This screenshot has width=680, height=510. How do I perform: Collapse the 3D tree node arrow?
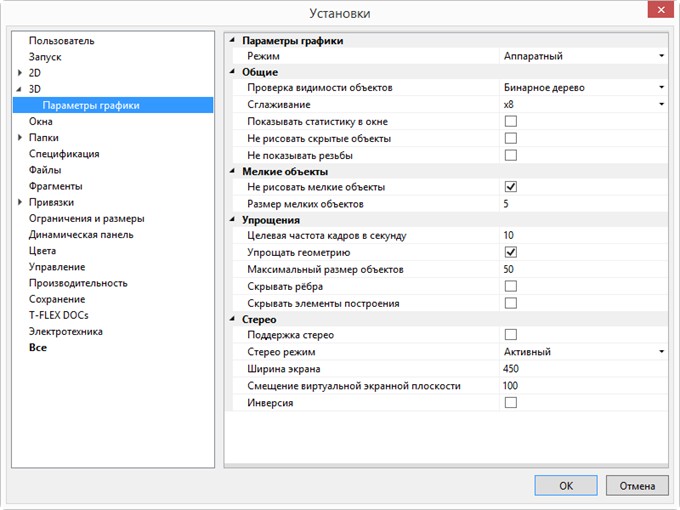pyautogui.click(x=20, y=89)
